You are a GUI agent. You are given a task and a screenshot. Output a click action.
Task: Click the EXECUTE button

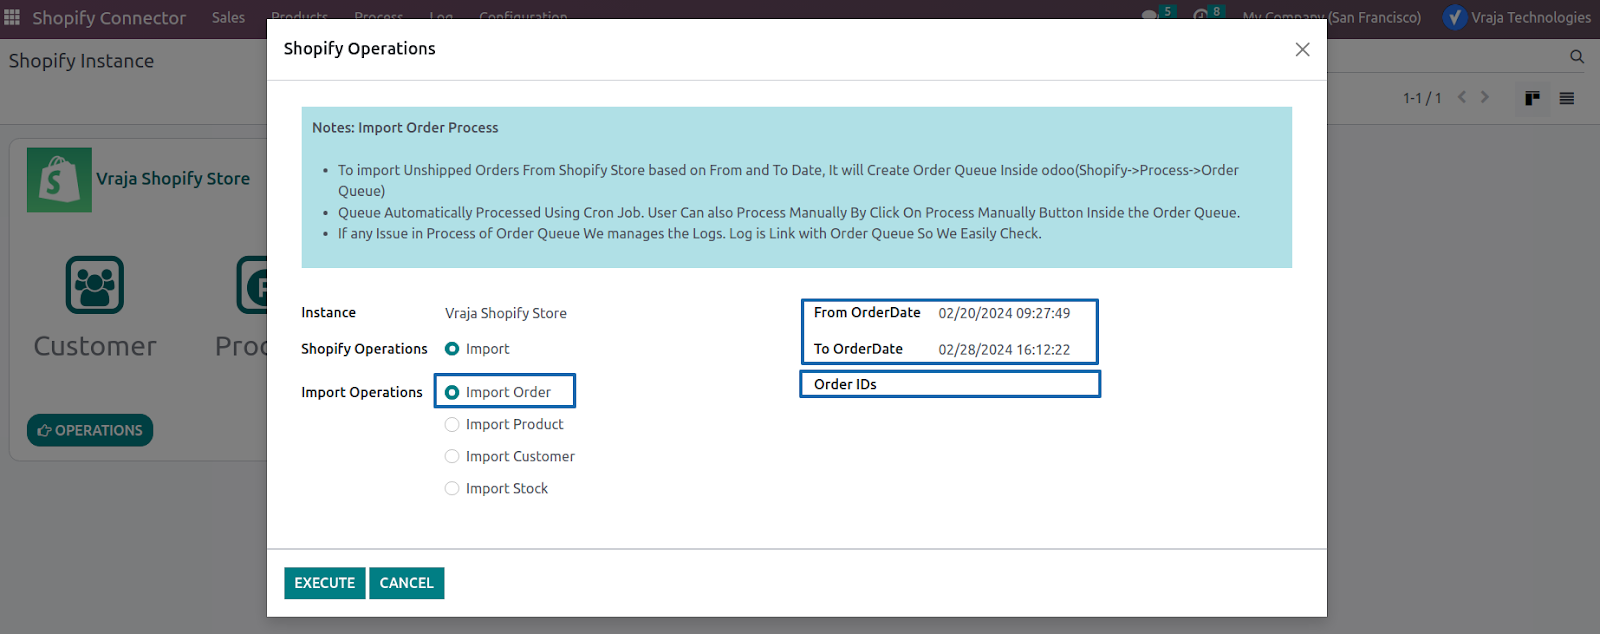tap(325, 583)
